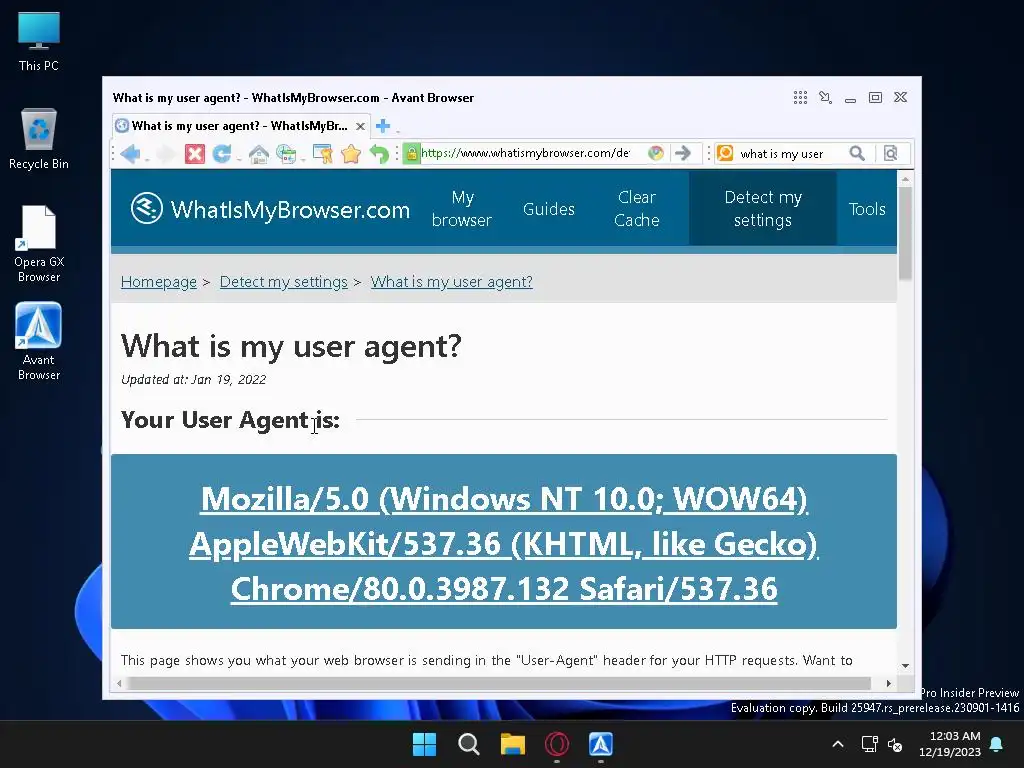This screenshot has height=768, width=1024.
Task: Open the home page icon
Action: pyautogui.click(x=259, y=154)
